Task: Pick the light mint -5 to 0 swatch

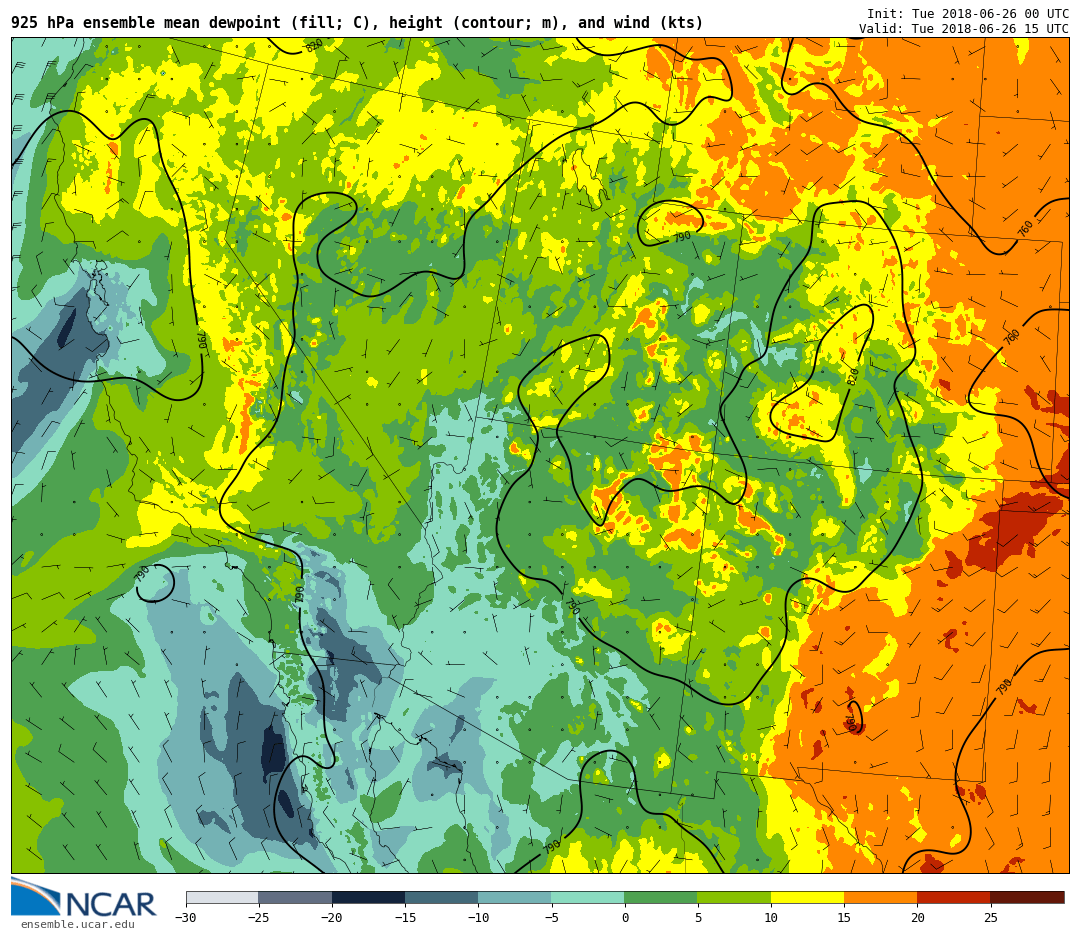Action: click(588, 897)
